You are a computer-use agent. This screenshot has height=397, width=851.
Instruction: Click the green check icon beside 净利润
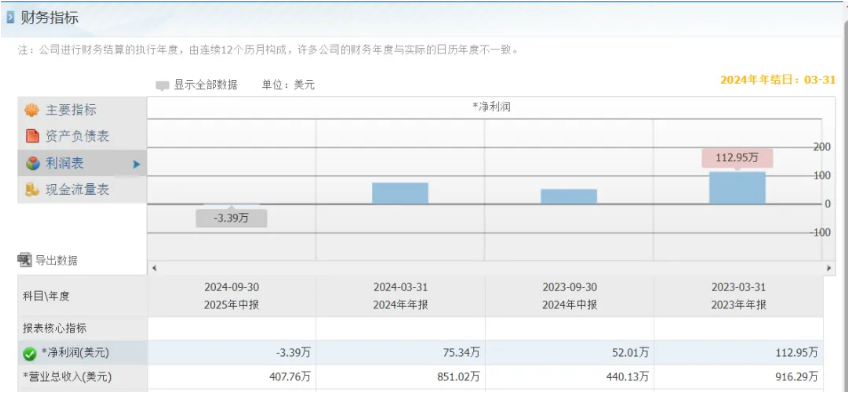tap(30, 354)
